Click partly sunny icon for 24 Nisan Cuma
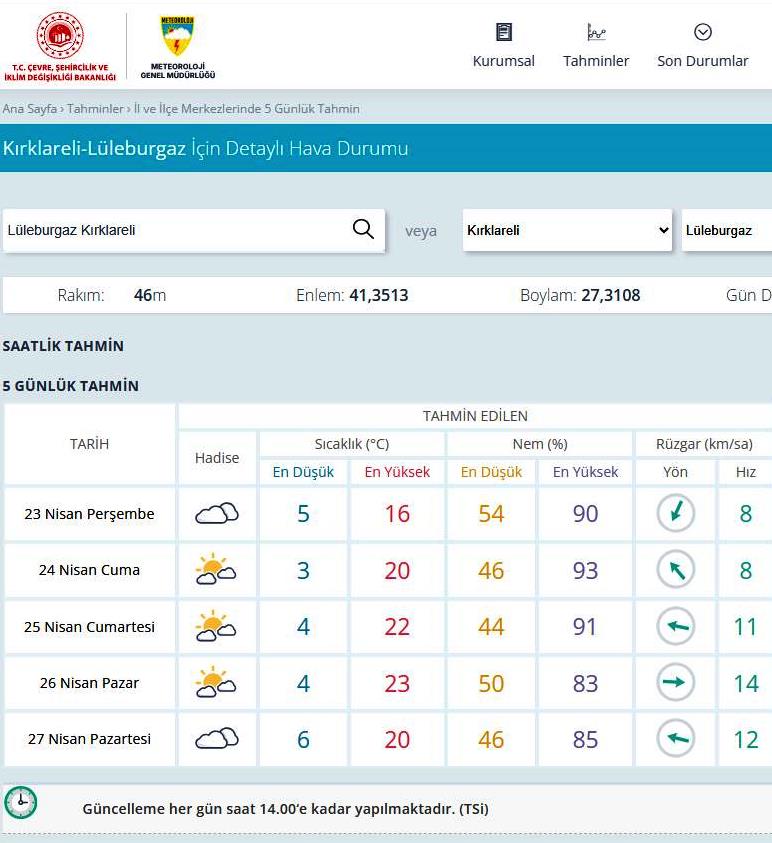The height and width of the screenshot is (843, 772). tap(217, 570)
